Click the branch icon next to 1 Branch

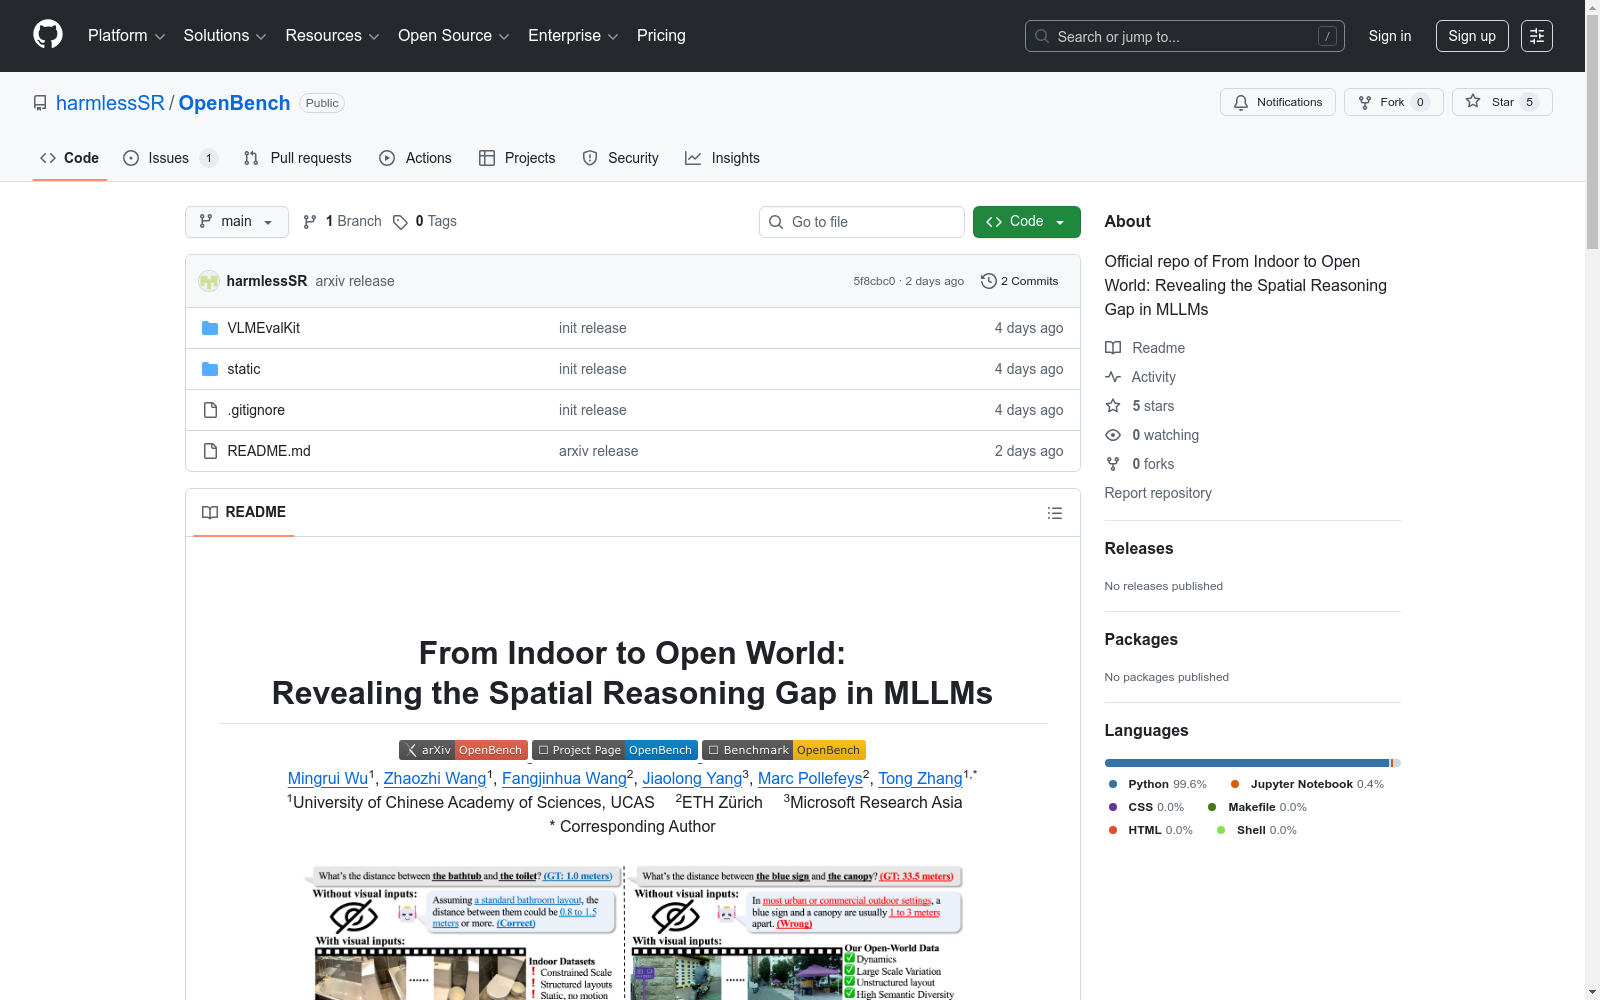310,222
